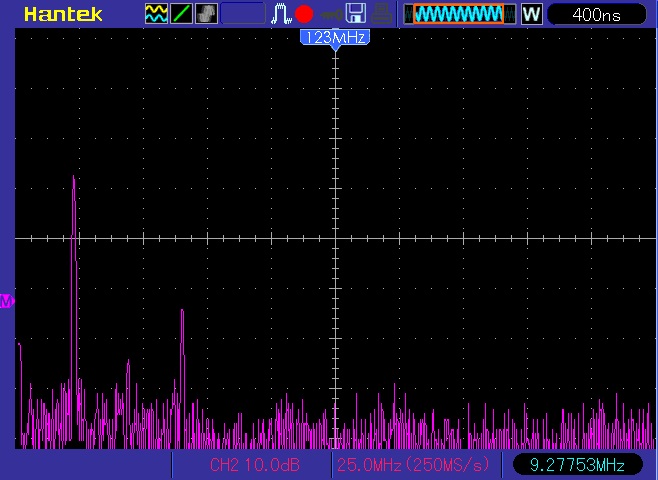Click the floppy disk save icon
Image resolution: width=658 pixels, height=480 pixels.
(x=356, y=13)
